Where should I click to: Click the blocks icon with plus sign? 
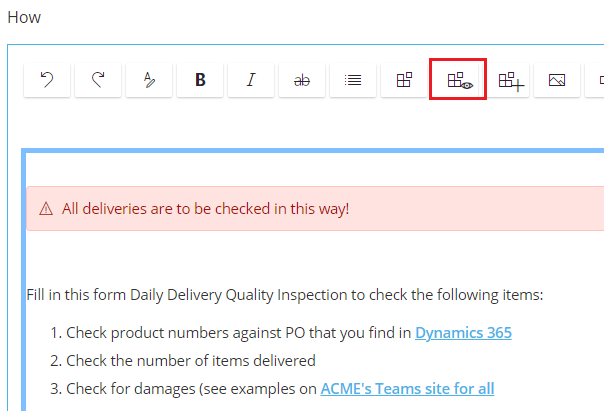[511, 80]
